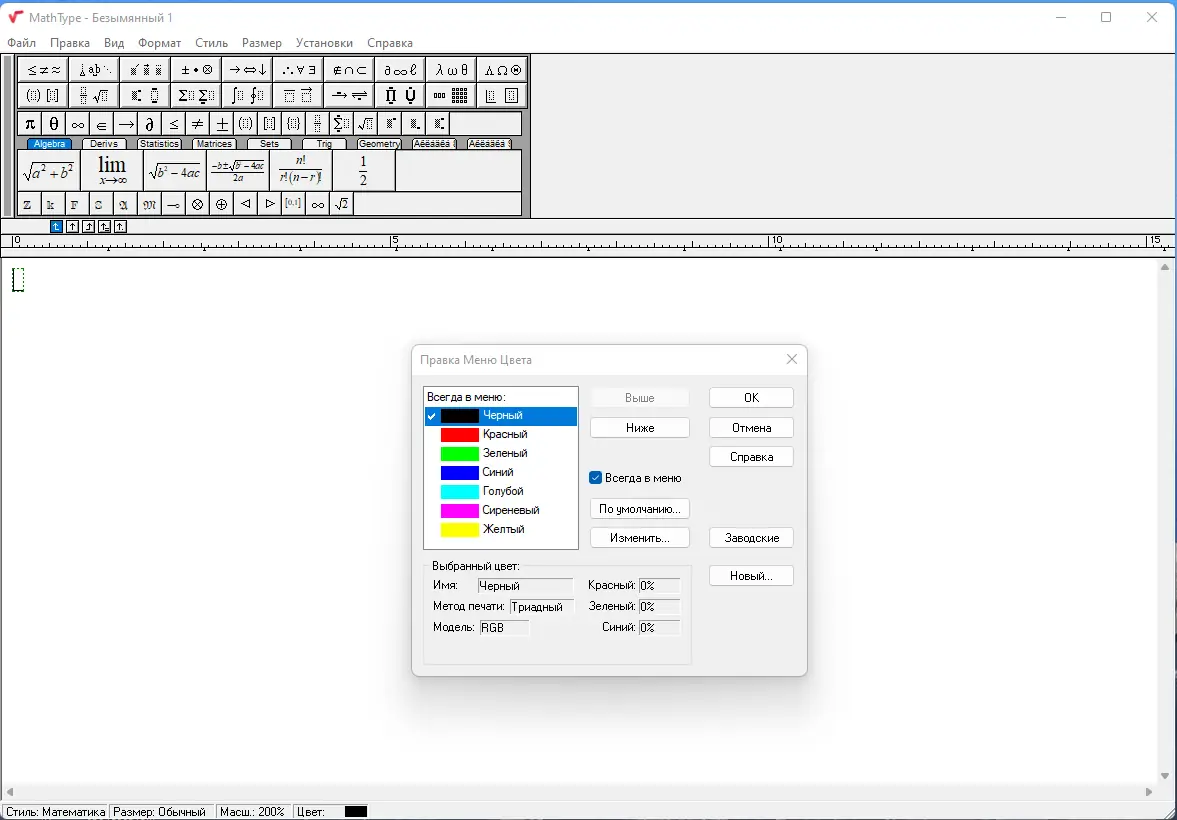Open the spaces and ellipses palette

coord(94,70)
